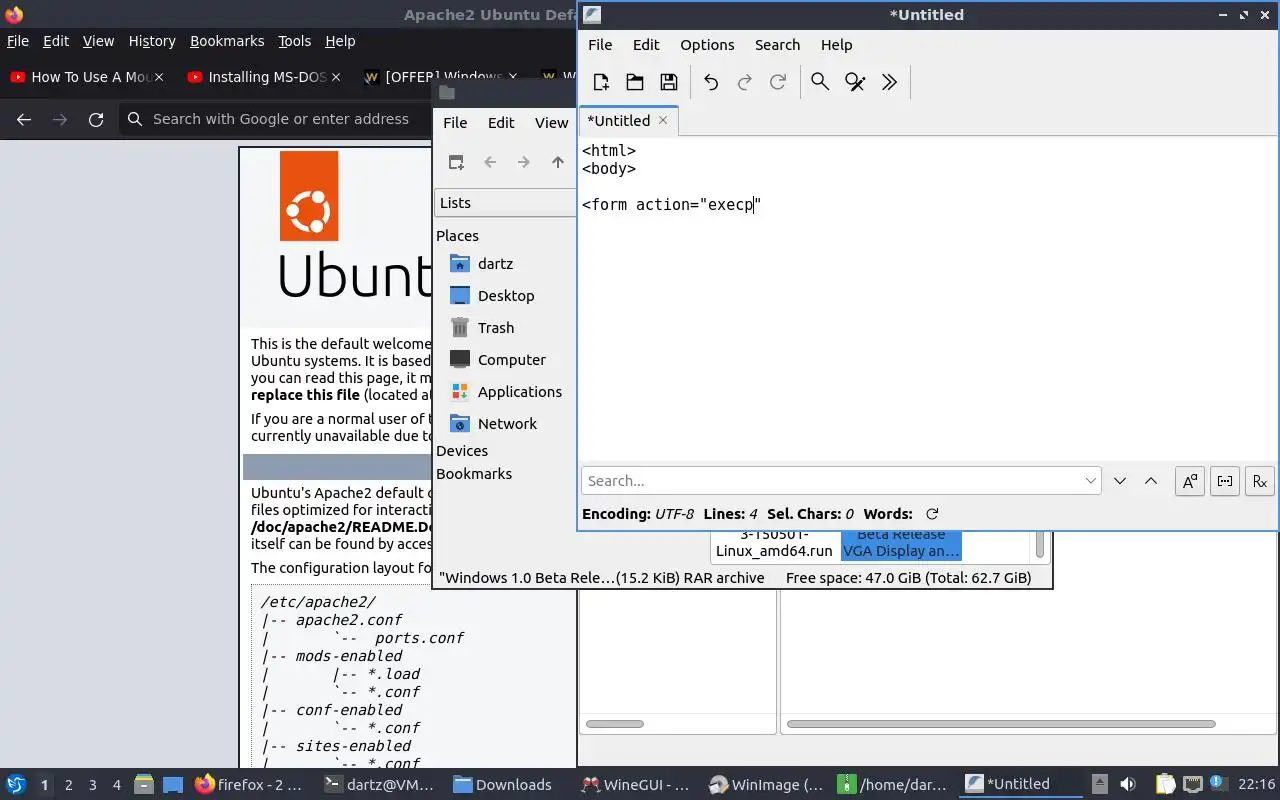The width and height of the screenshot is (1280, 800).
Task: Toggle Match Case search option
Action: click(x=1189, y=481)
